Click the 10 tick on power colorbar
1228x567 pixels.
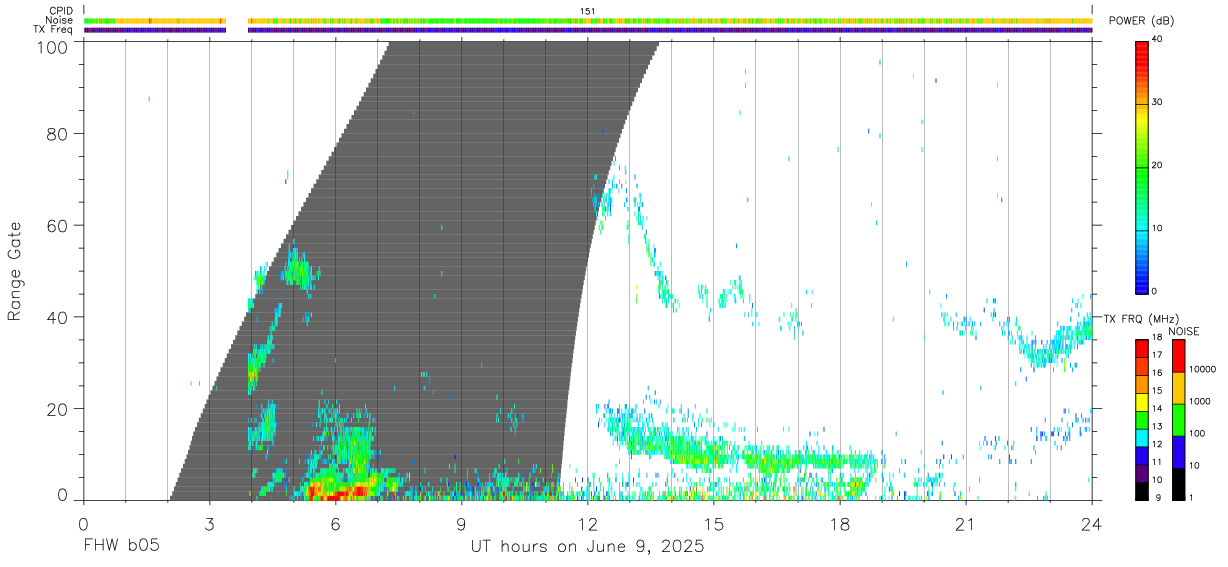pyautogui.click(x=1158, y=229)
